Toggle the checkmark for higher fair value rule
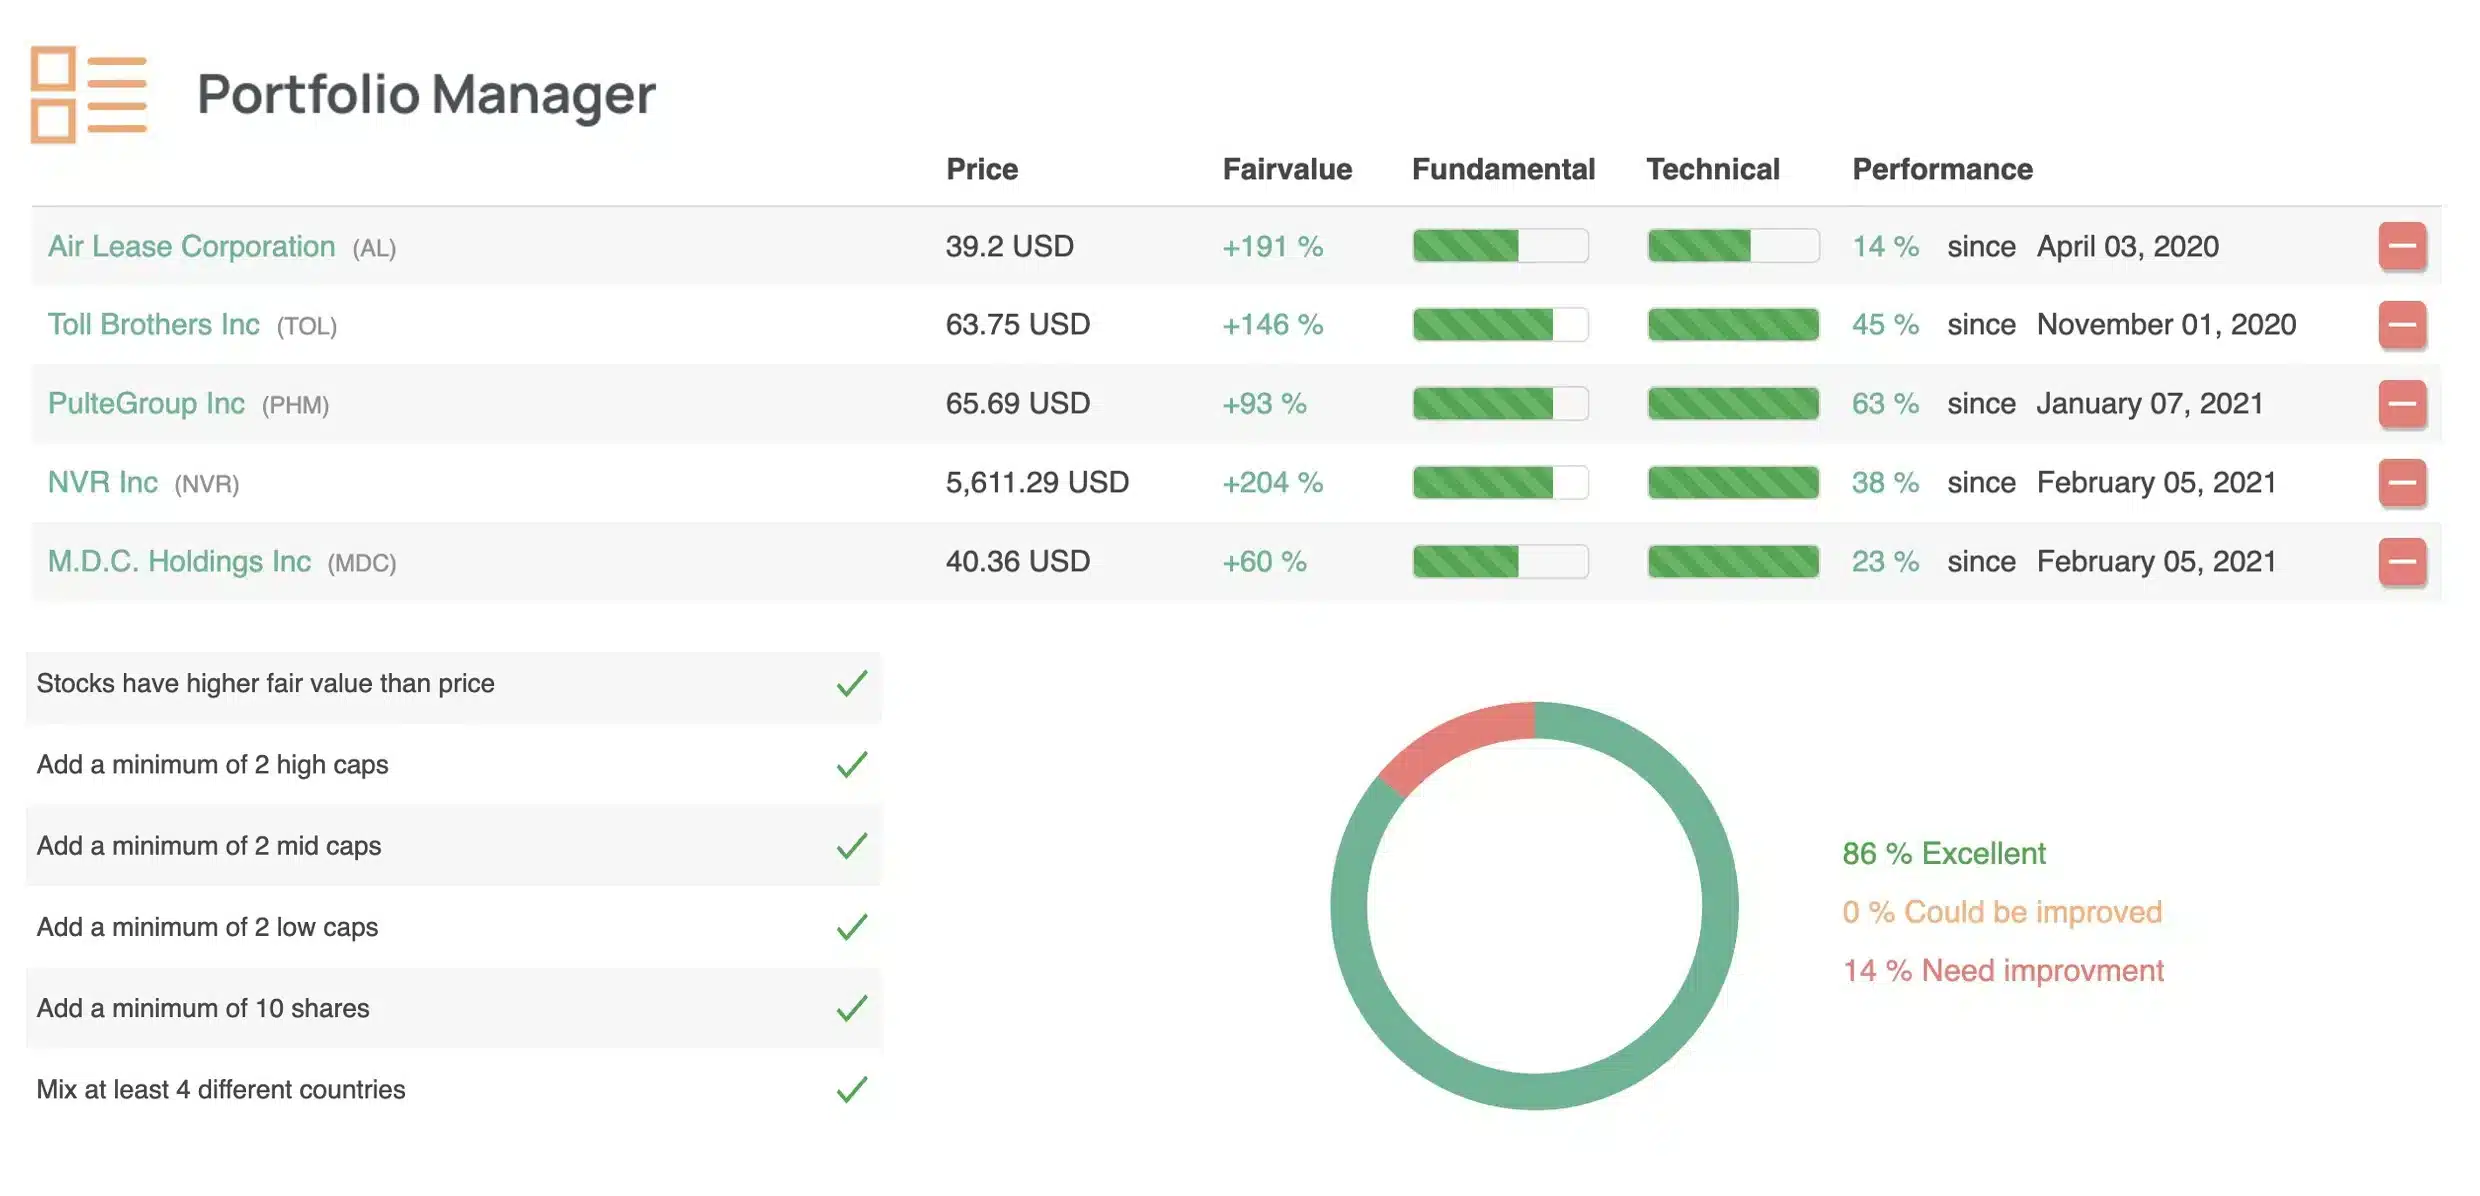The width and height of the screenshot is (2480, 1196). click(x=851, y=684)
